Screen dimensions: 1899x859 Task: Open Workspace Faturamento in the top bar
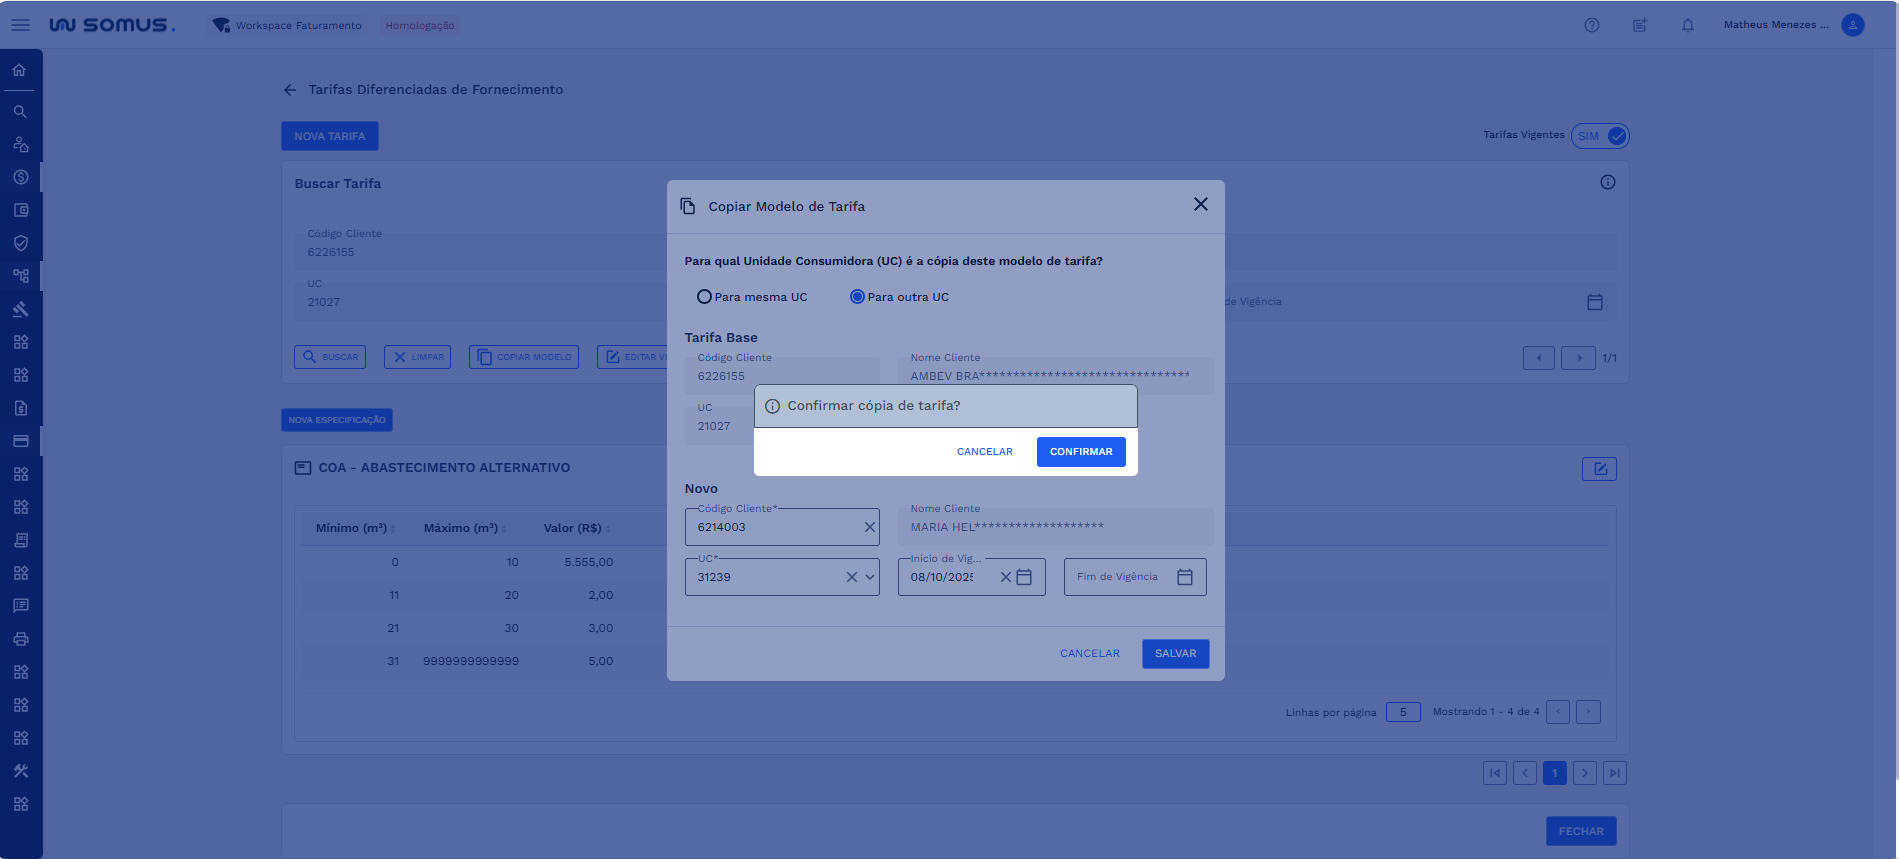click(288, 25)
